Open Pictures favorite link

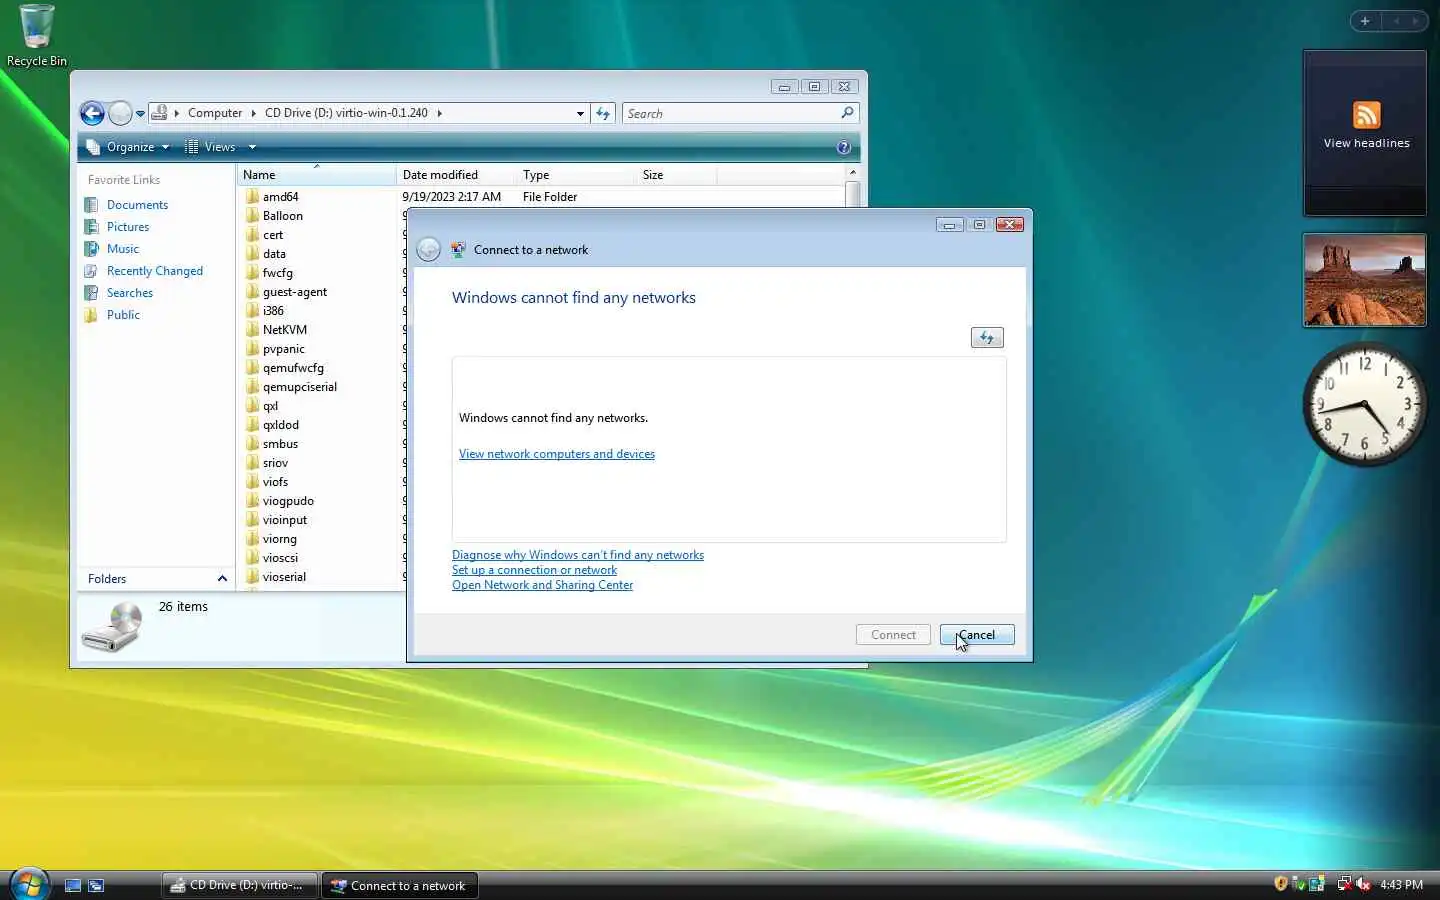(x=127, y=227)
